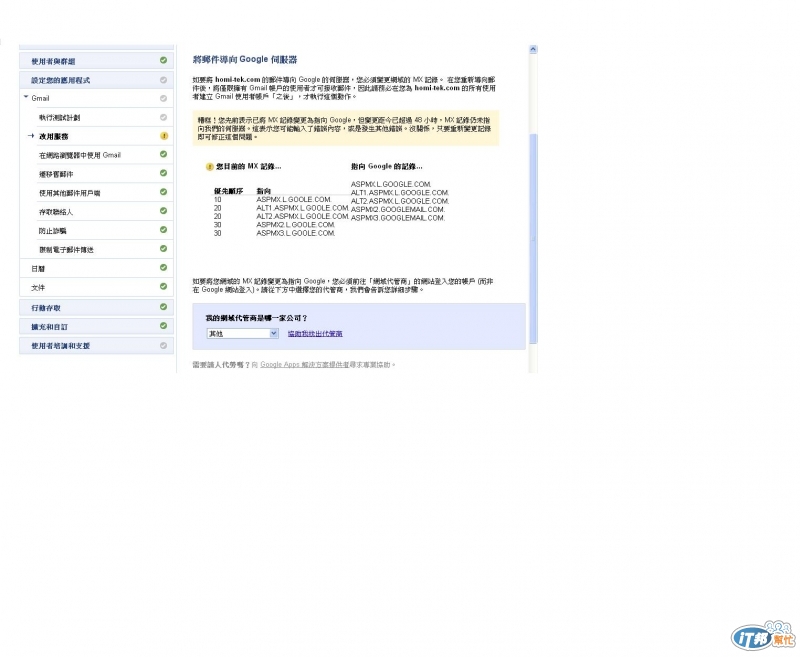Expand the 使用者培訓和支援 section
800x657 pixels.
coord(96,345)
